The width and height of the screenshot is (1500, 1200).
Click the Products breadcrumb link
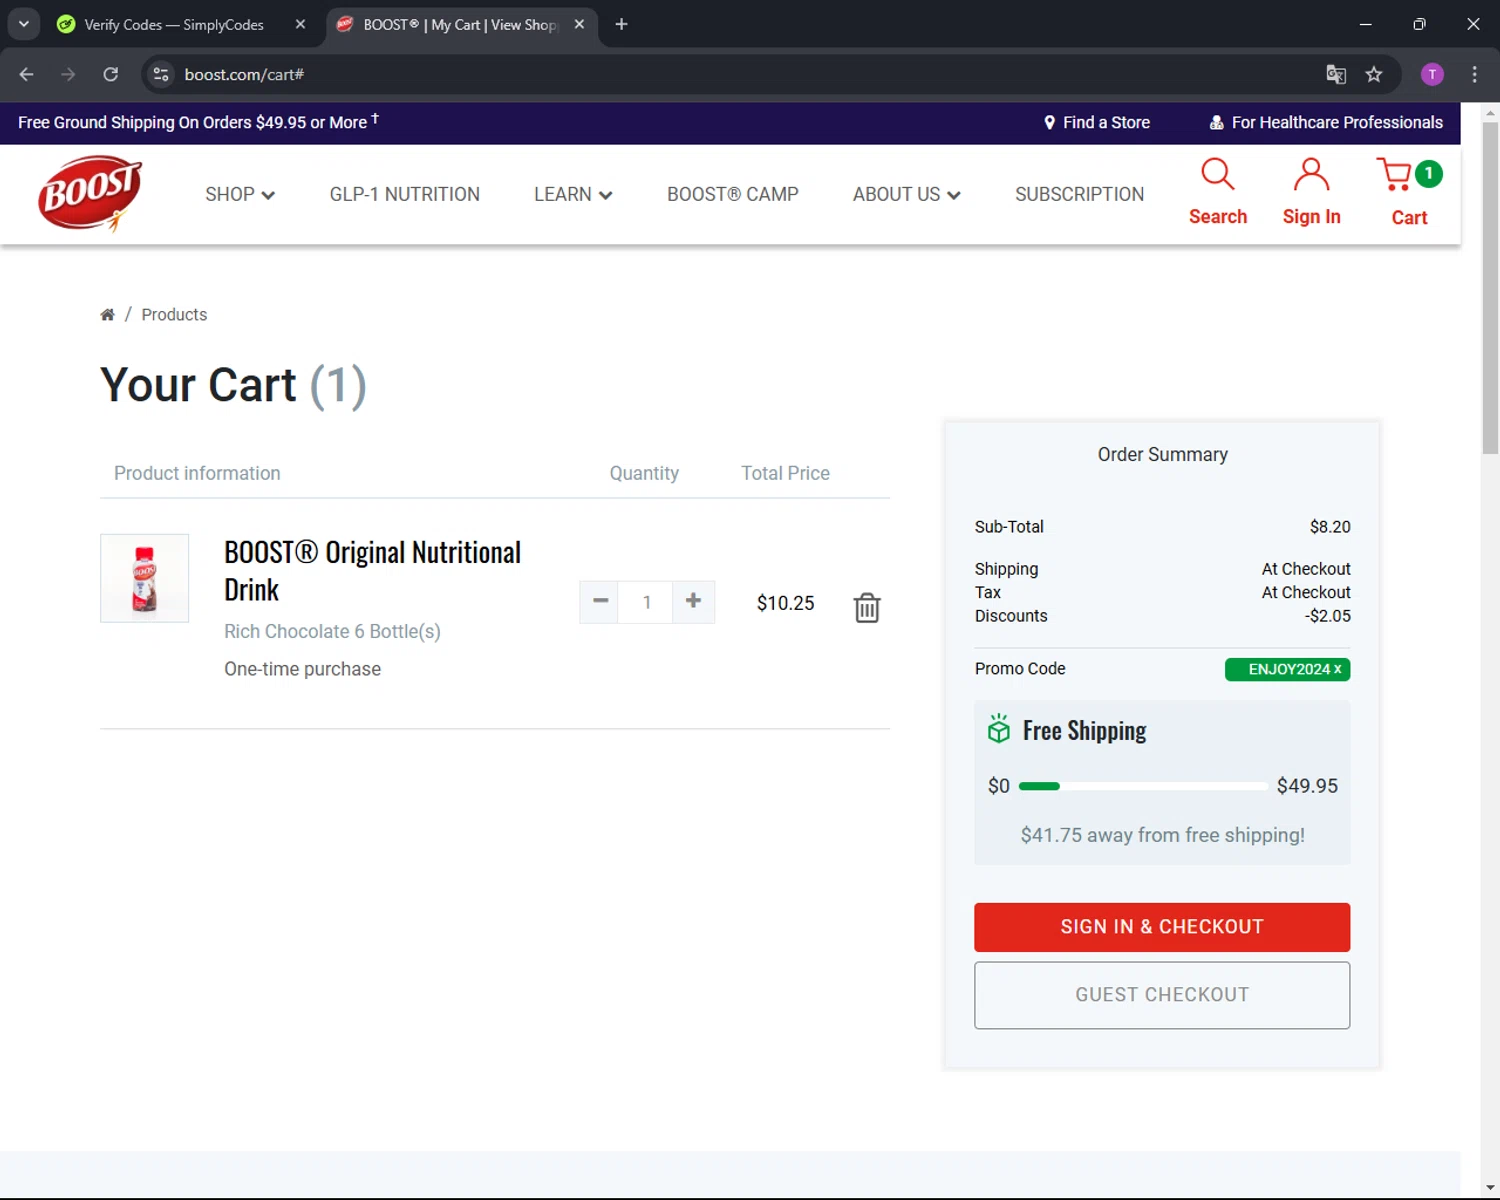174,314
